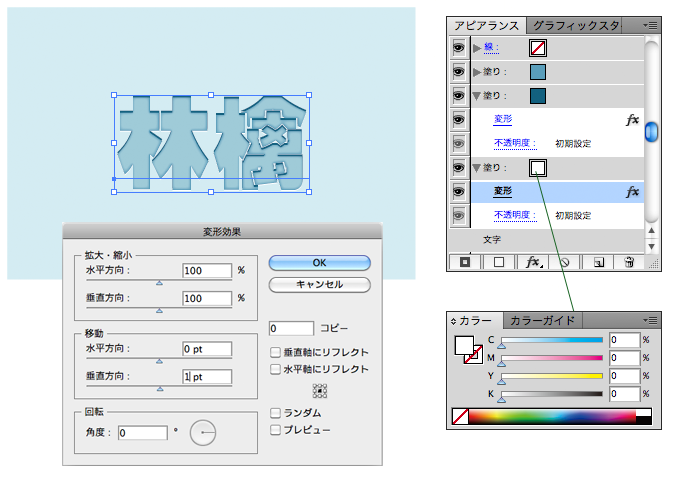Open the Add New Effect fx menu button

[533, 263]
